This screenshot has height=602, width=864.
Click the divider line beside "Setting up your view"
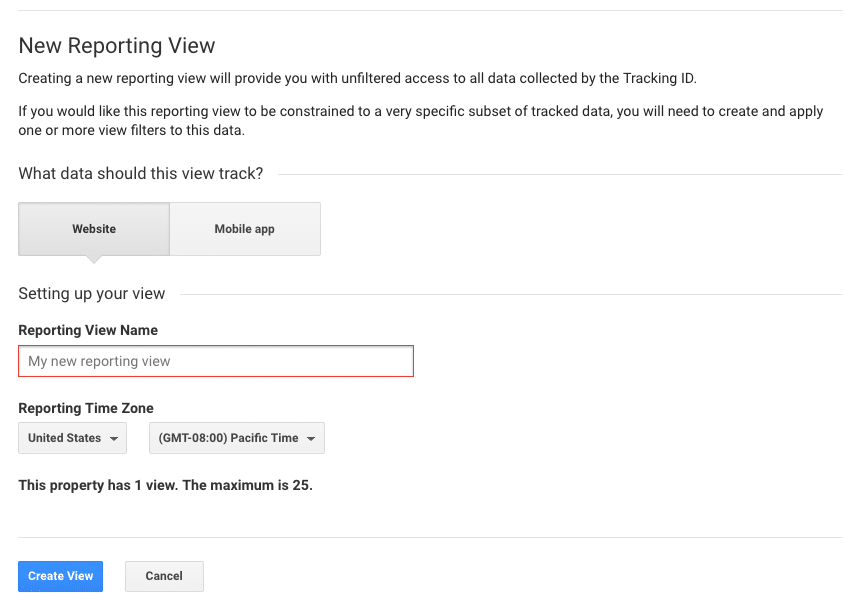(510, 294)
